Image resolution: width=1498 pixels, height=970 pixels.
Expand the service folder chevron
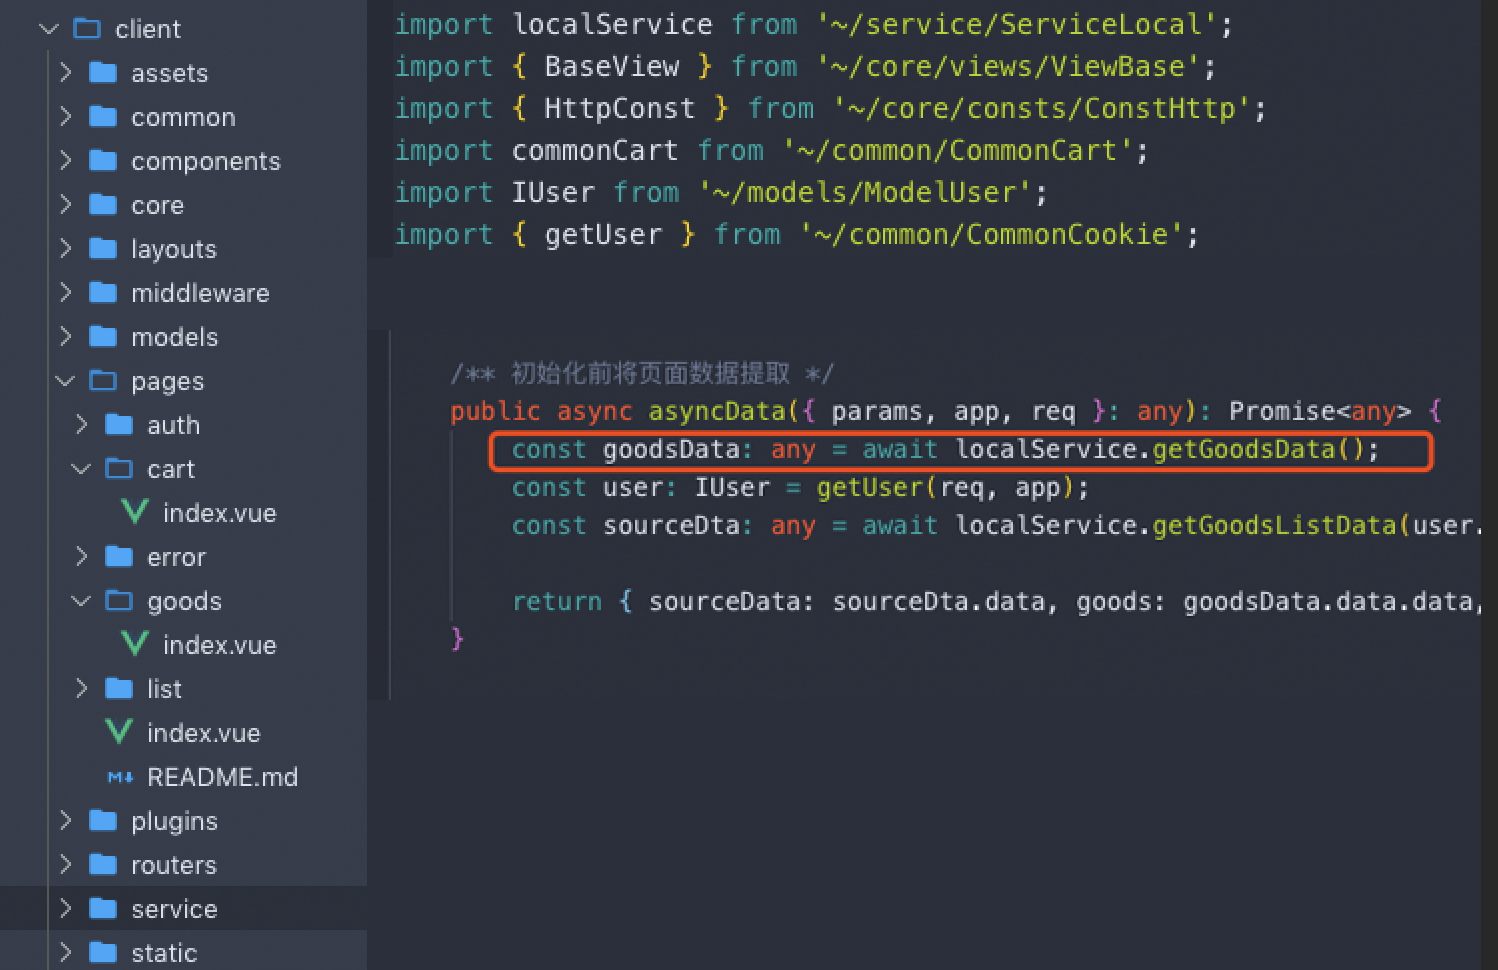point(65,909)
